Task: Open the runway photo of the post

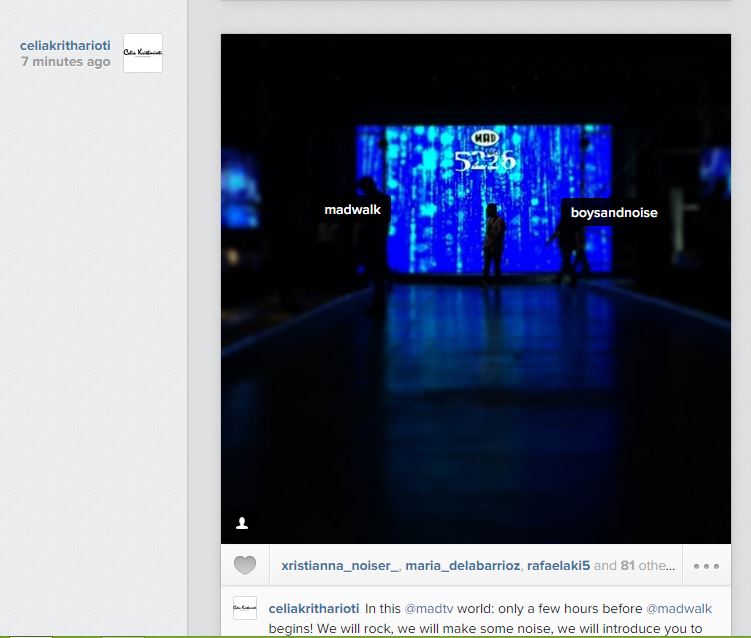Action: click(x=476, y=289)
